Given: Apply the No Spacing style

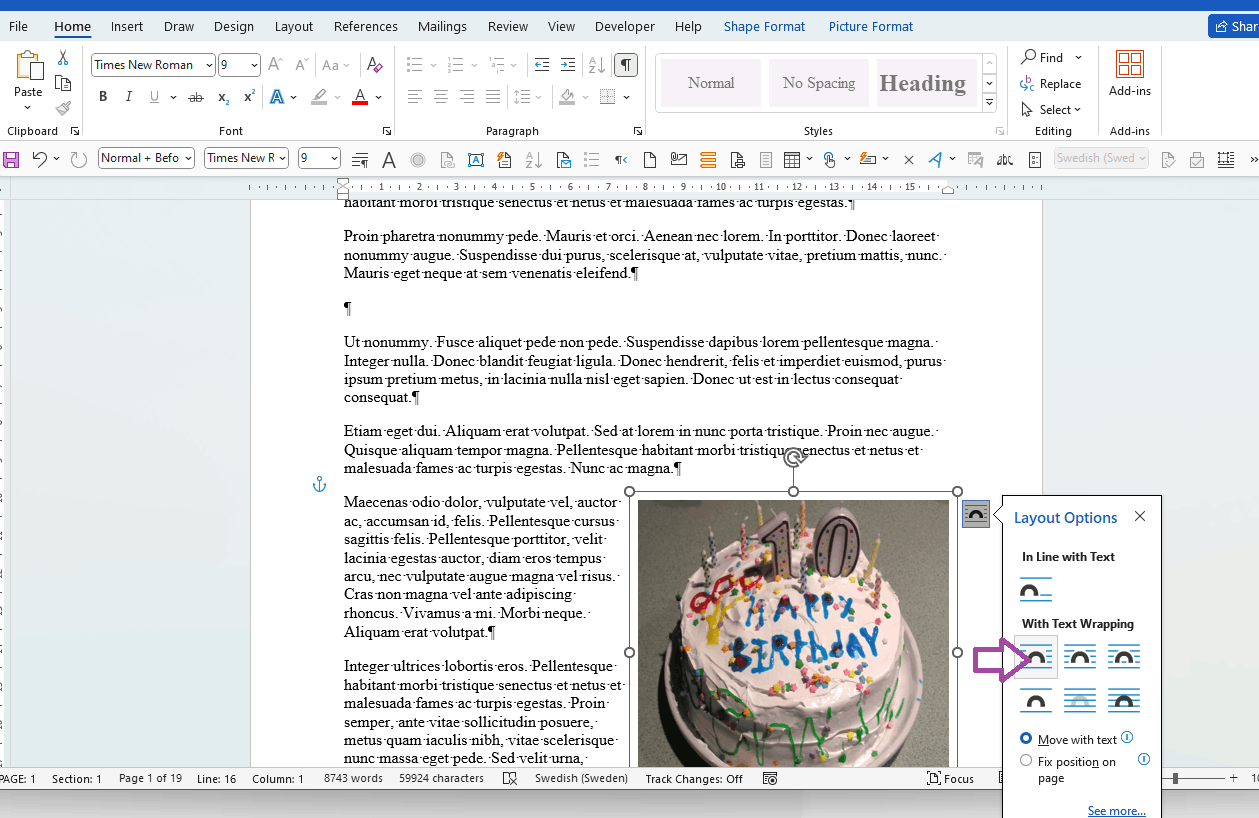Looking at the screenshot, I should pos(818,83).
